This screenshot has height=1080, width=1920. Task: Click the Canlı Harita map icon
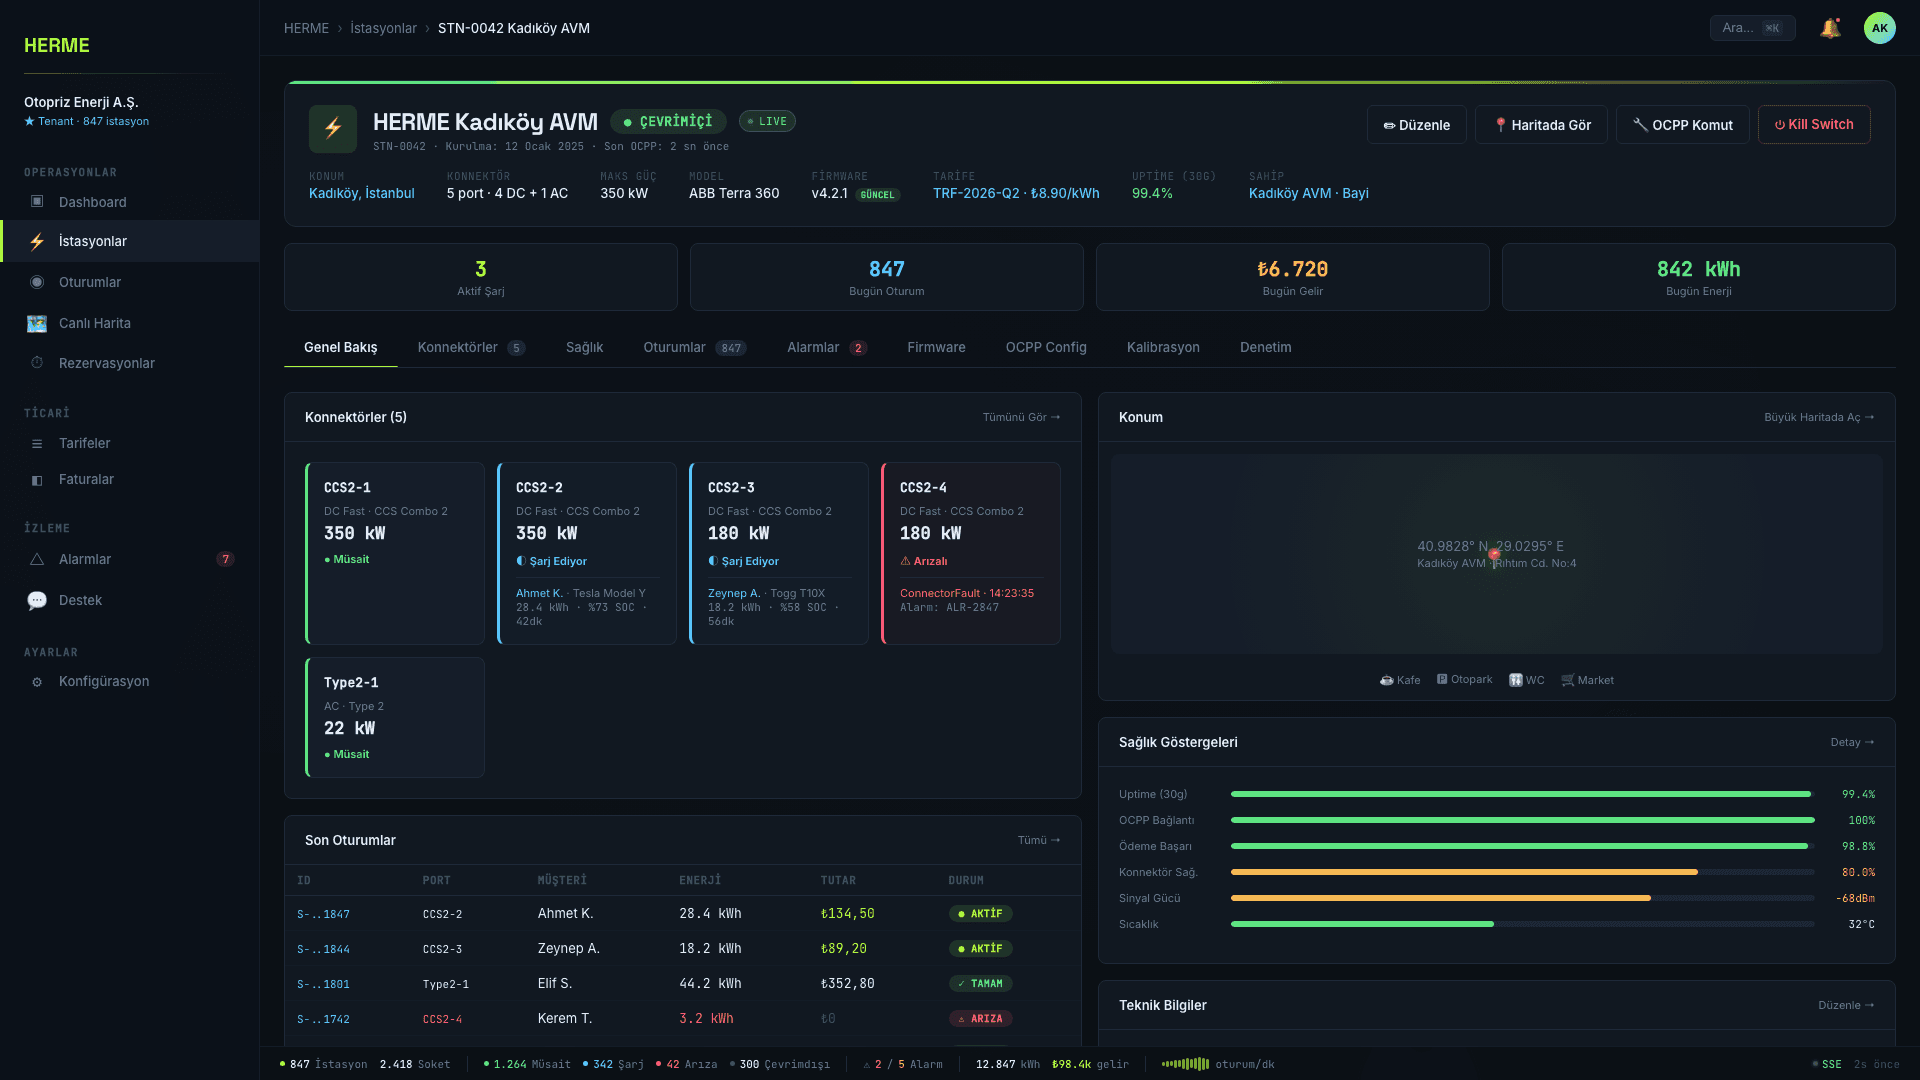click(x=37, y=323)
